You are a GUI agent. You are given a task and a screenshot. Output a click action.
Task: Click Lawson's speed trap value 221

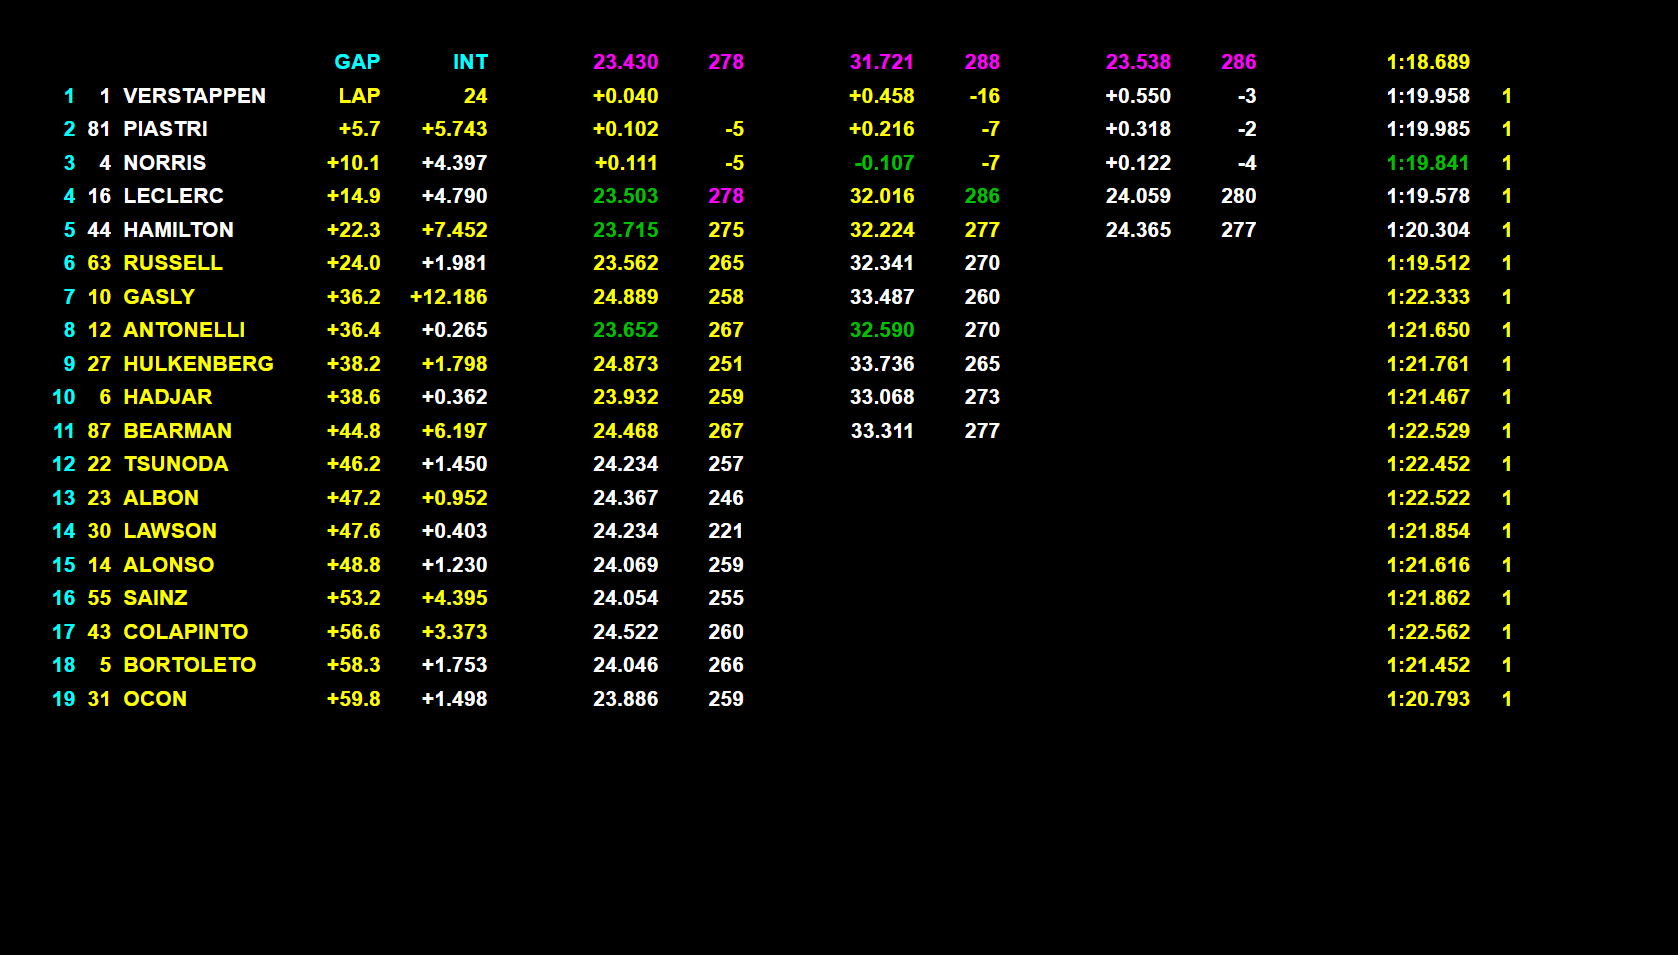[x=726, y=531]
